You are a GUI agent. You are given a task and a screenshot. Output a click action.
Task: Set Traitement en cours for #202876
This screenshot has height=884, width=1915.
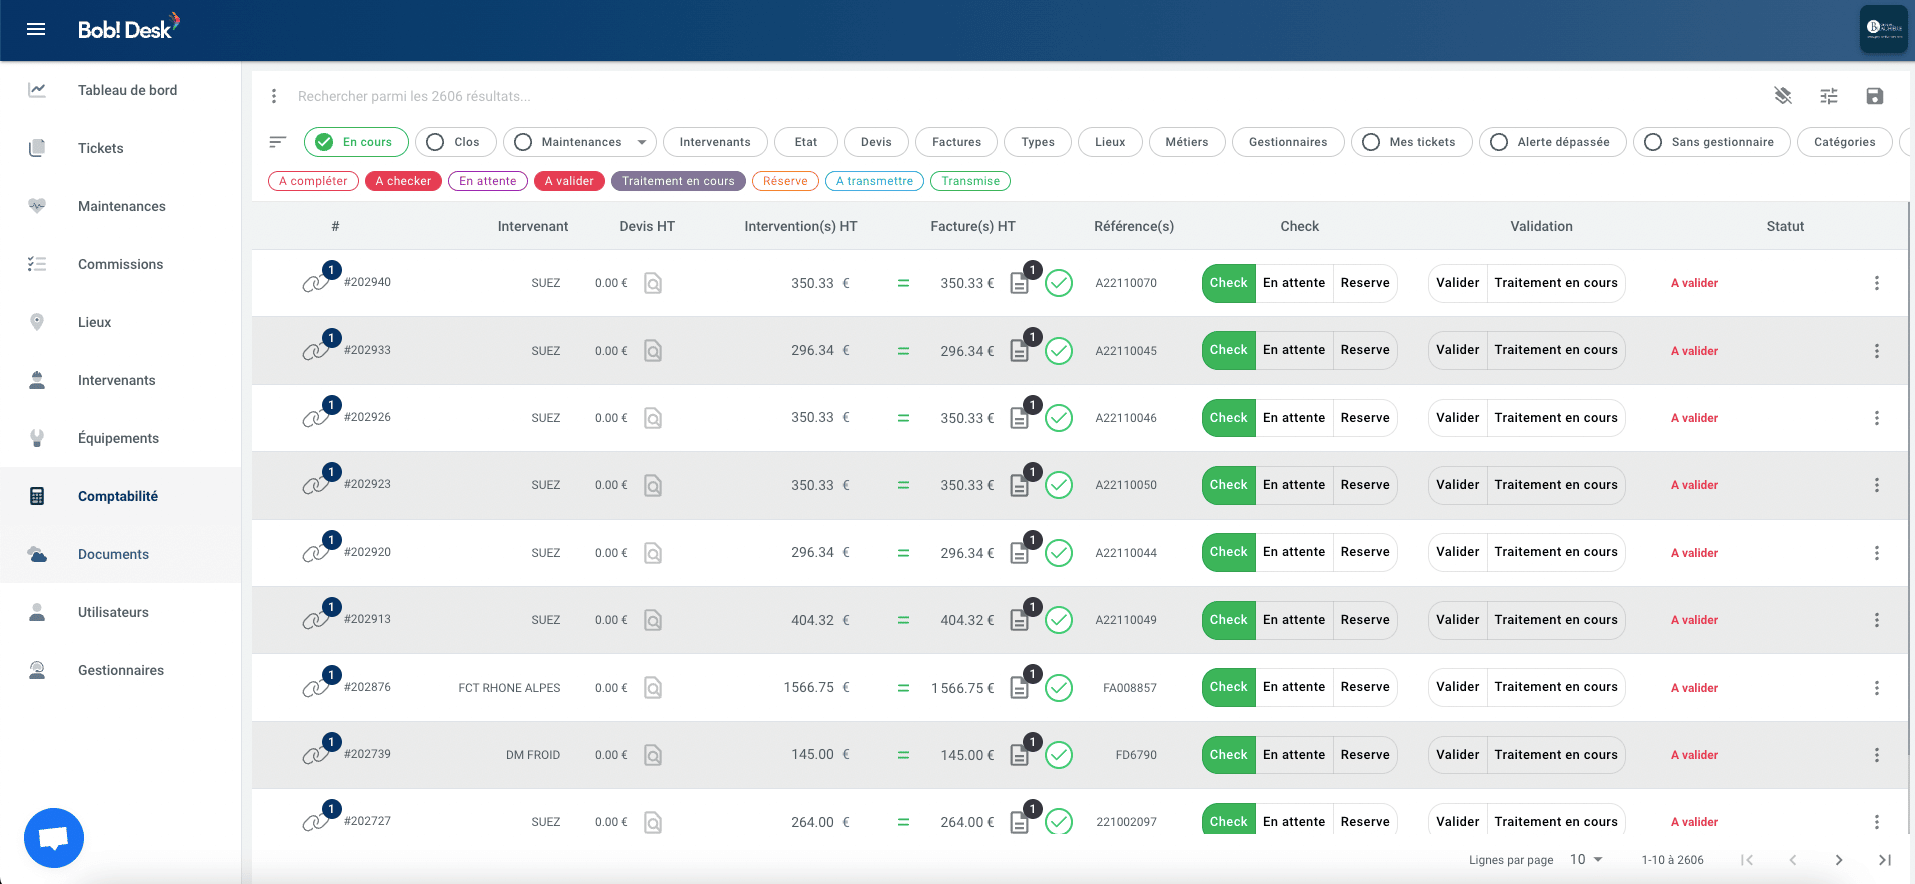[x=1556, y=687]
